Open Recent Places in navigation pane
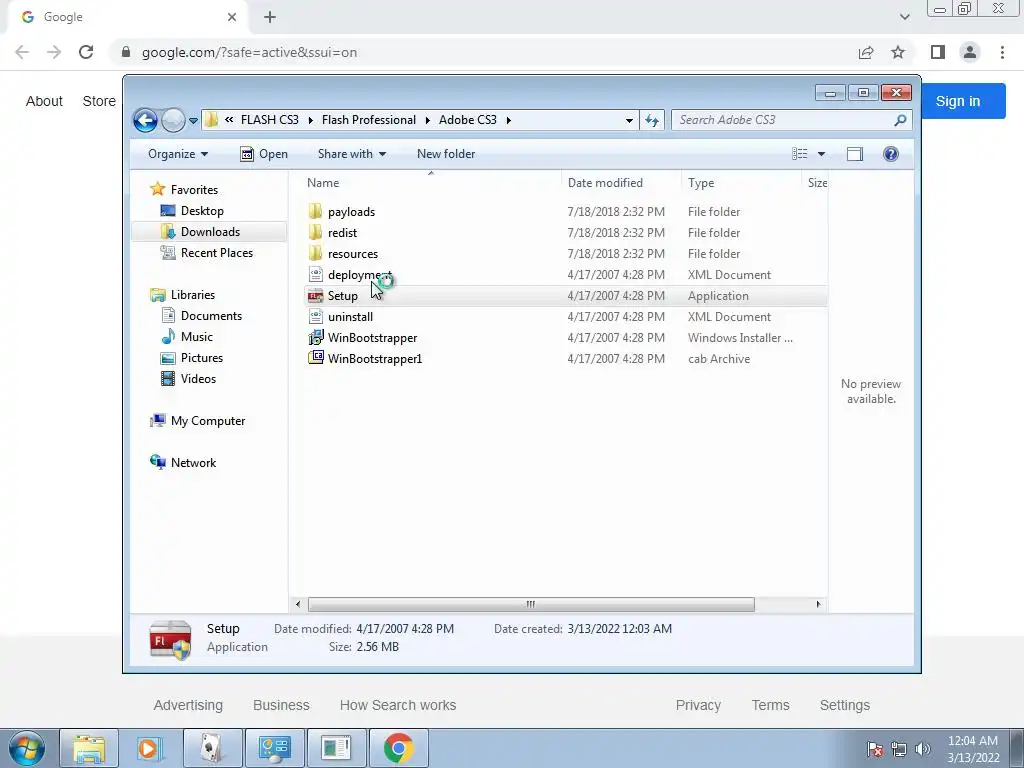This screenshot has width=1024, height=768. [x=217, y=253]
